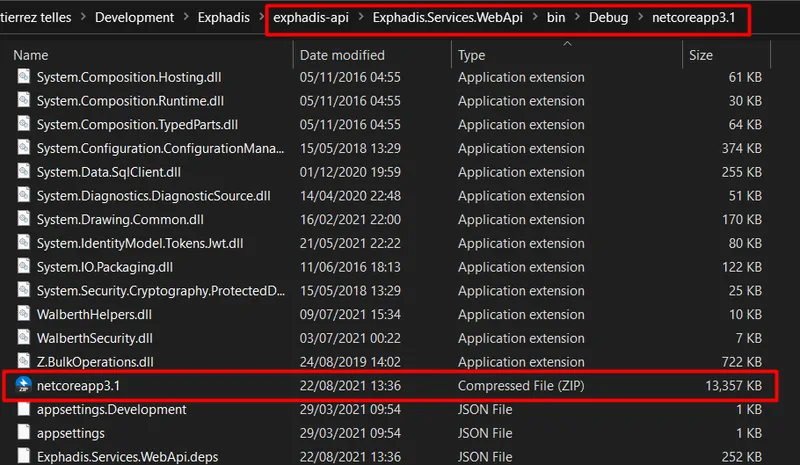Click the System.Composition.TypedParts.dll file icon
800x465 pixels.
click(x=23, y=124)
